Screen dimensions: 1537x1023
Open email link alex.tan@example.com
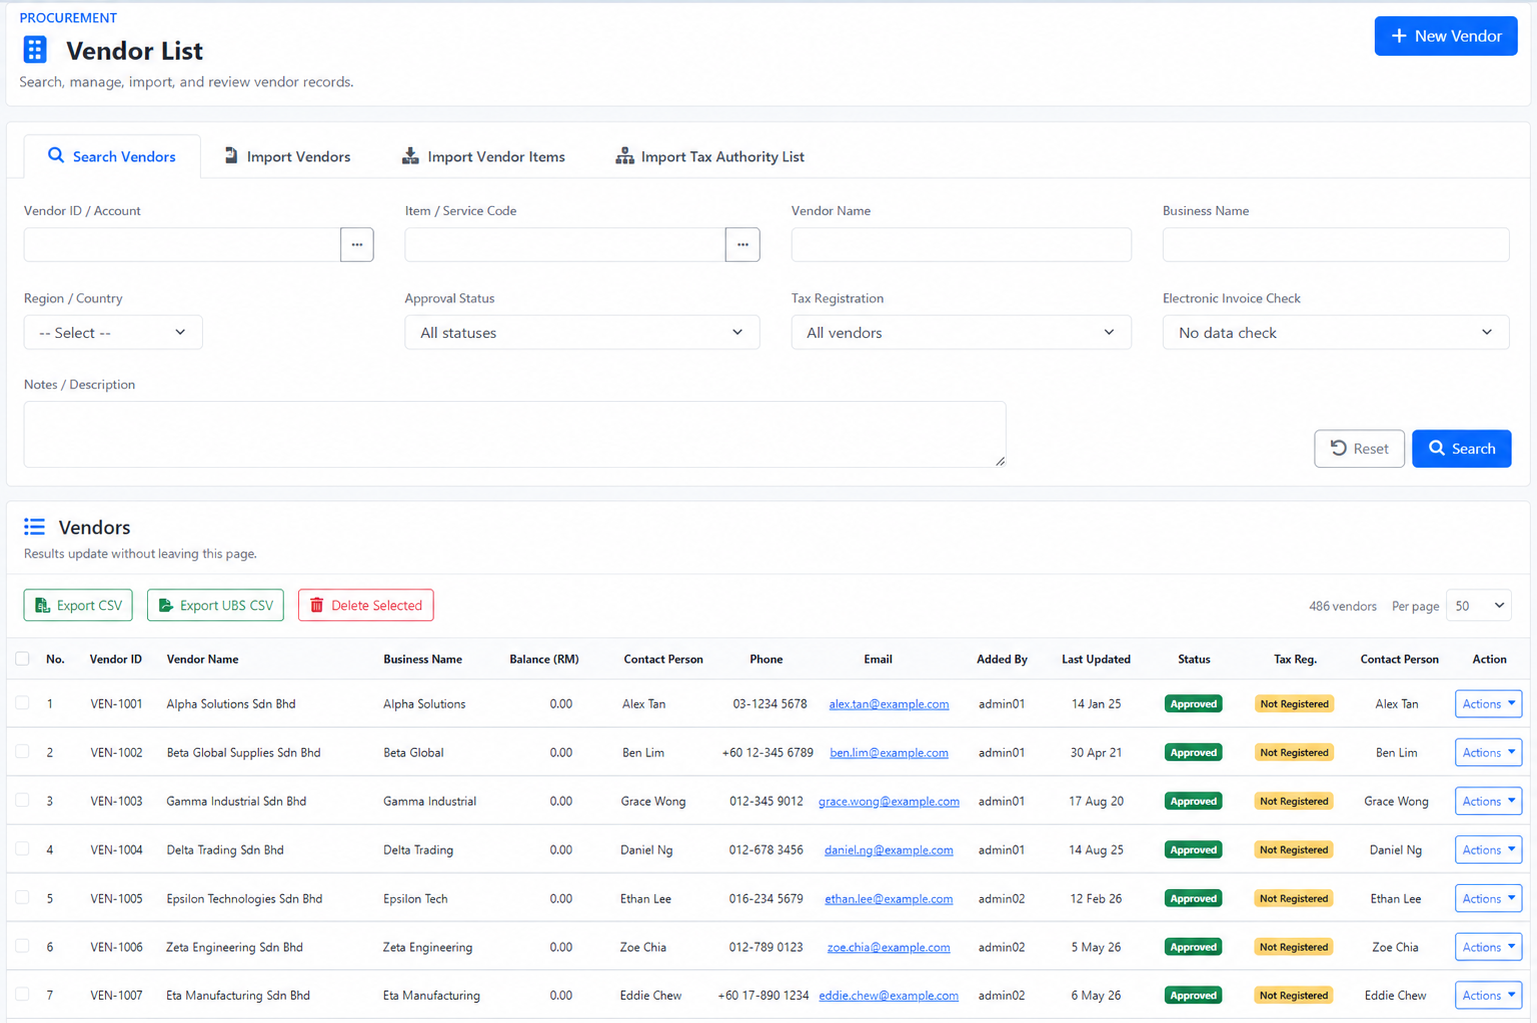[x=889, y=704]
